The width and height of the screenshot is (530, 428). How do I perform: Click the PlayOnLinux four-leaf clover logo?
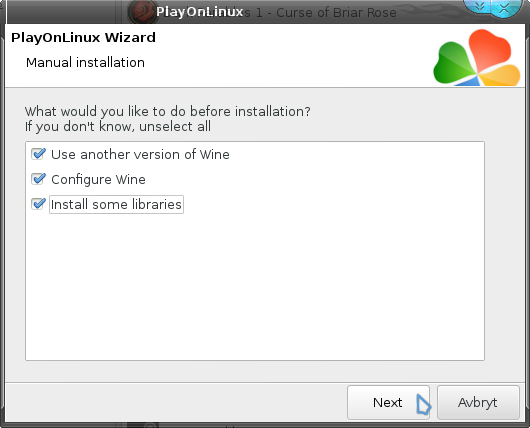coord(477,57)
